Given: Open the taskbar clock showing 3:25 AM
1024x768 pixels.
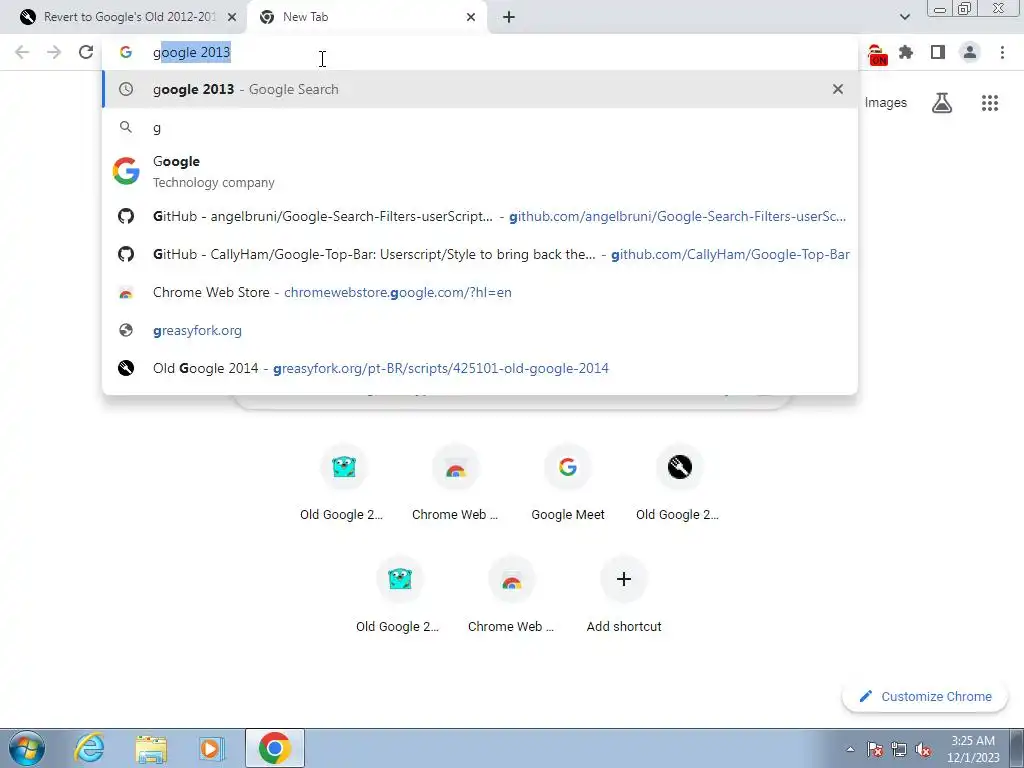Looking at the screenshot, I should (973, 749).
